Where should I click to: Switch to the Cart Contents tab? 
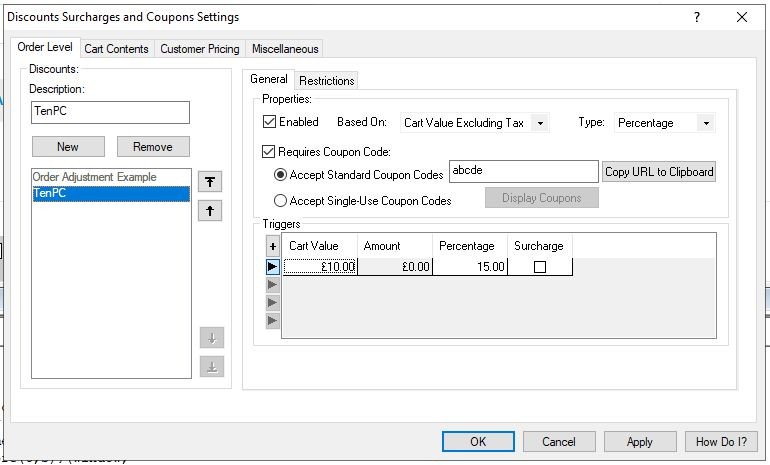pos(116,48)
